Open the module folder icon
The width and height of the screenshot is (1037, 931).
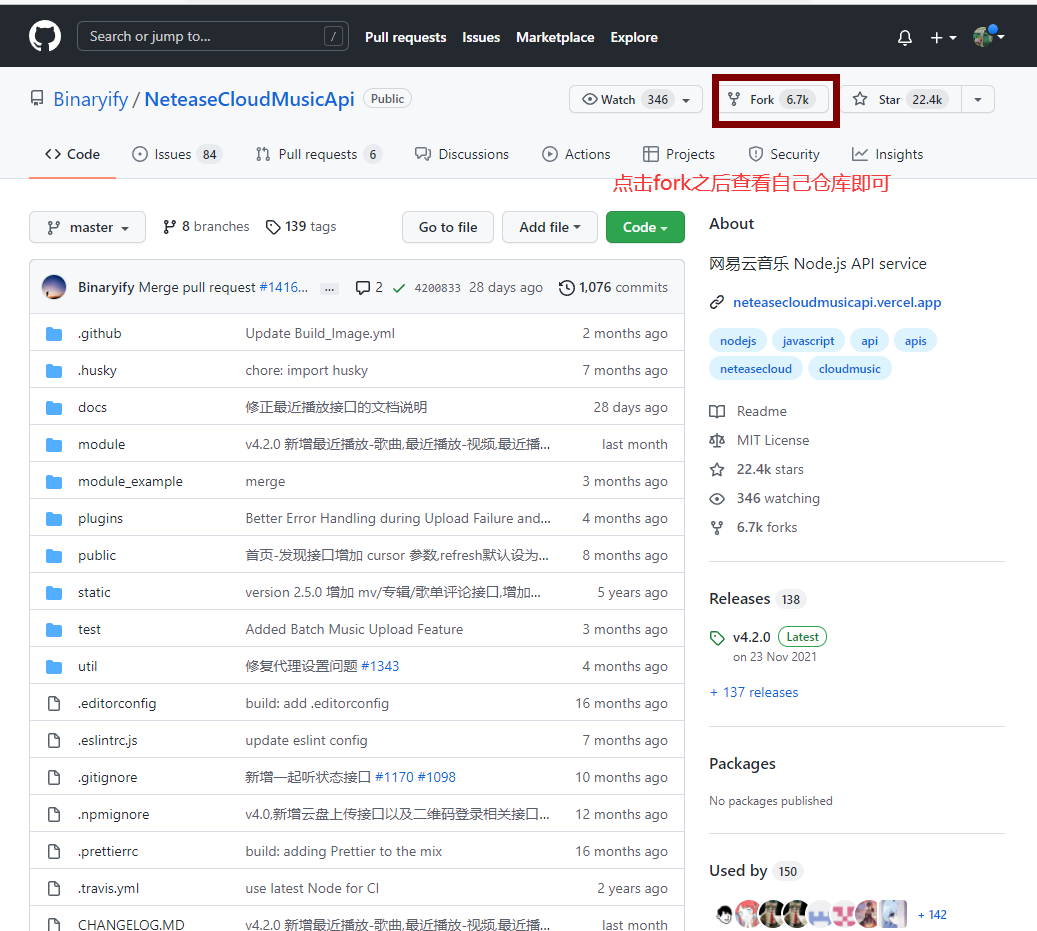click(x=54, y=445)
